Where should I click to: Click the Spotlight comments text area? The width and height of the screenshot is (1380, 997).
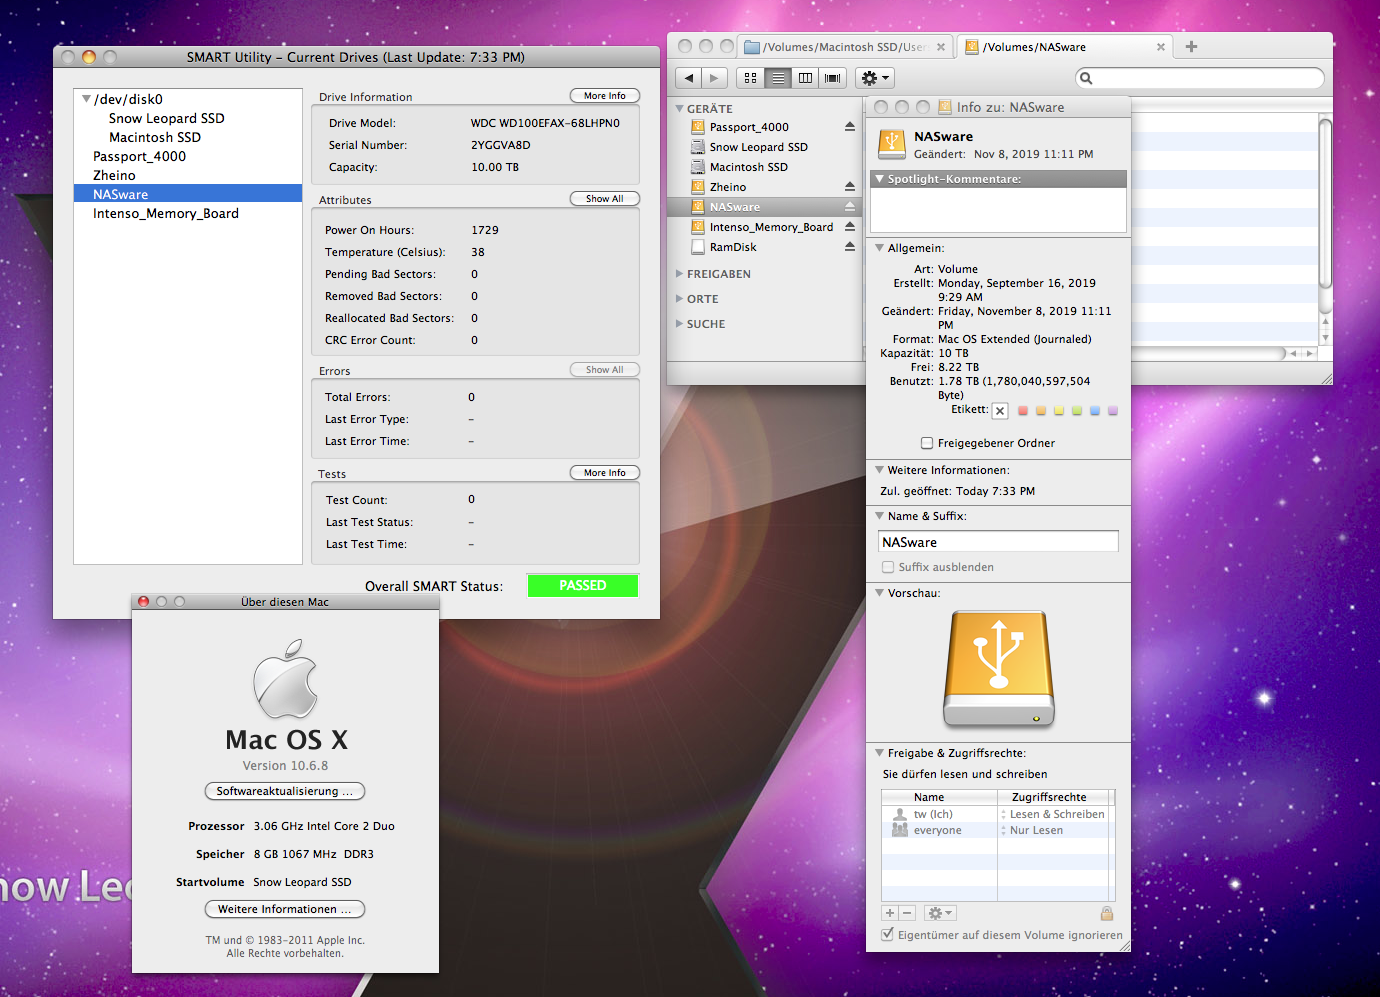pos(998,210)
